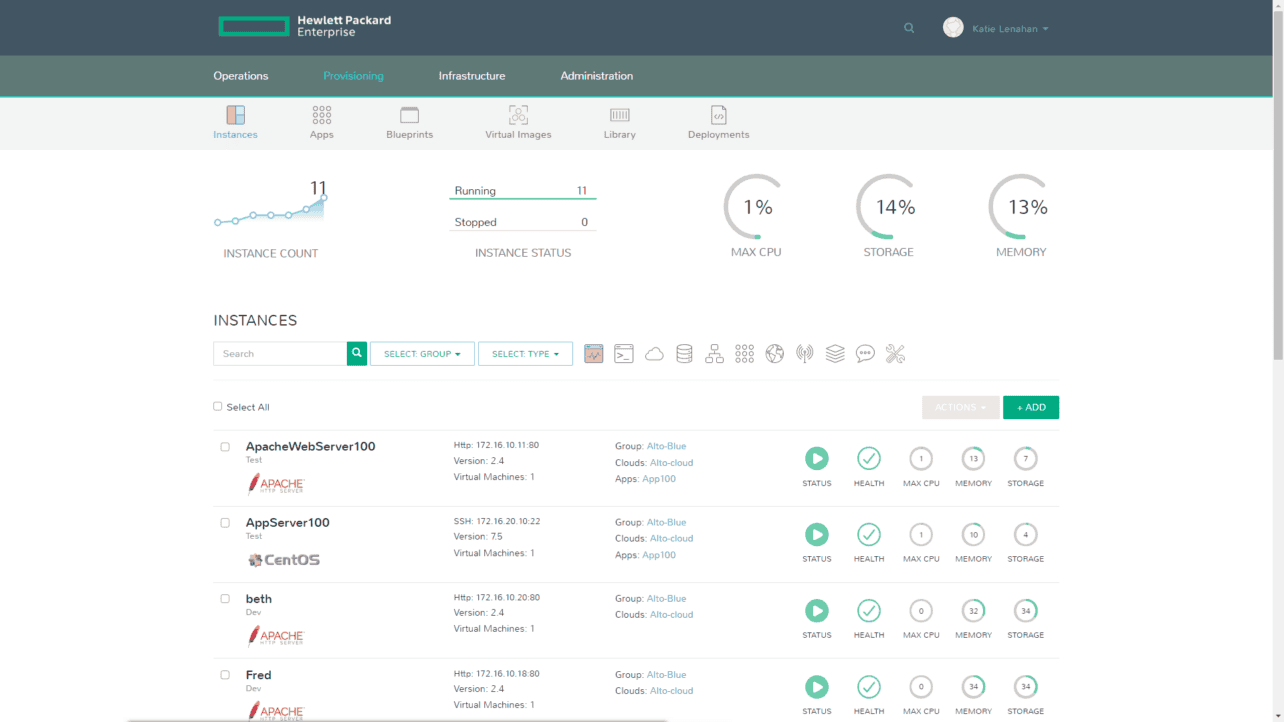Select the chat bubble filter icon
Image resolution: width=1284 pixels, height=722 pixels.
click(865, 353)
